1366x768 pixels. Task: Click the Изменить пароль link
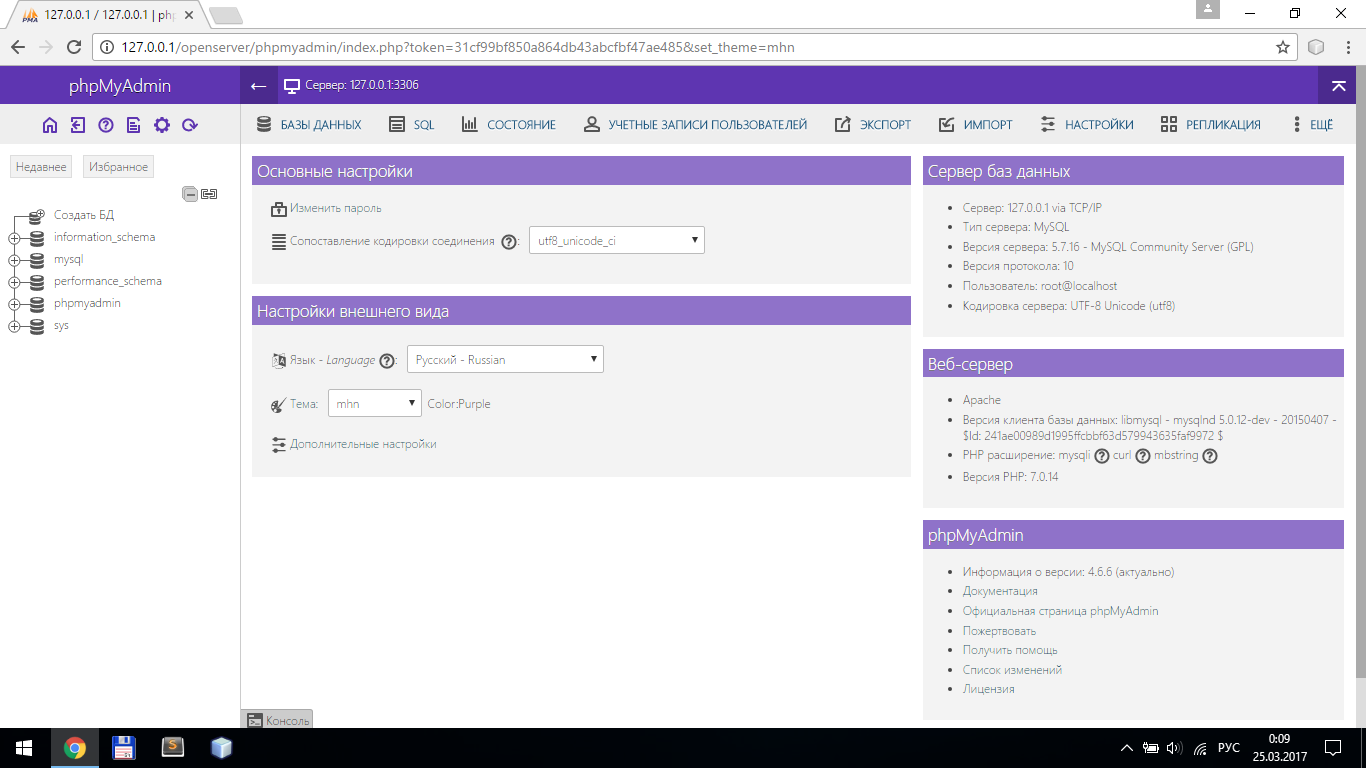[x=335, y=209]
